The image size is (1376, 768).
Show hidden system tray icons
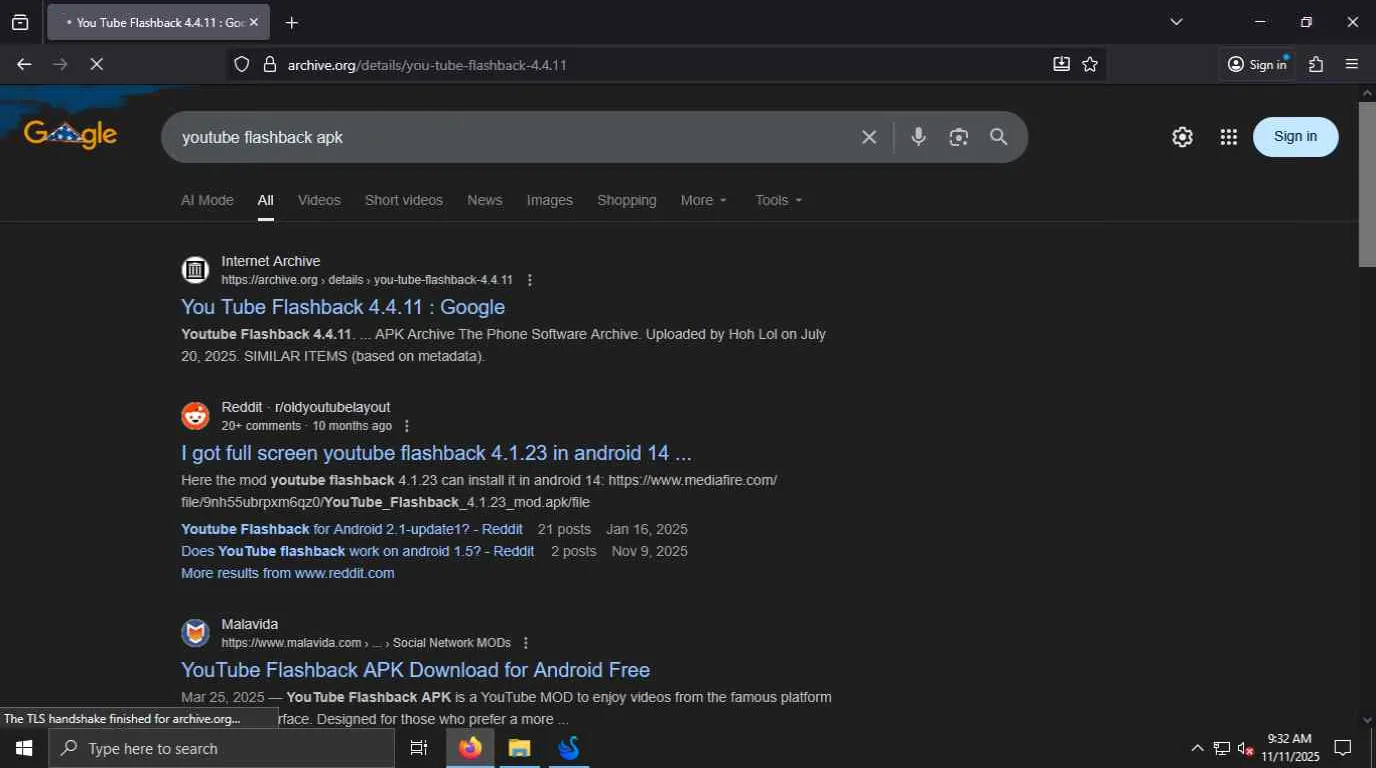[x=1197, y=748]
